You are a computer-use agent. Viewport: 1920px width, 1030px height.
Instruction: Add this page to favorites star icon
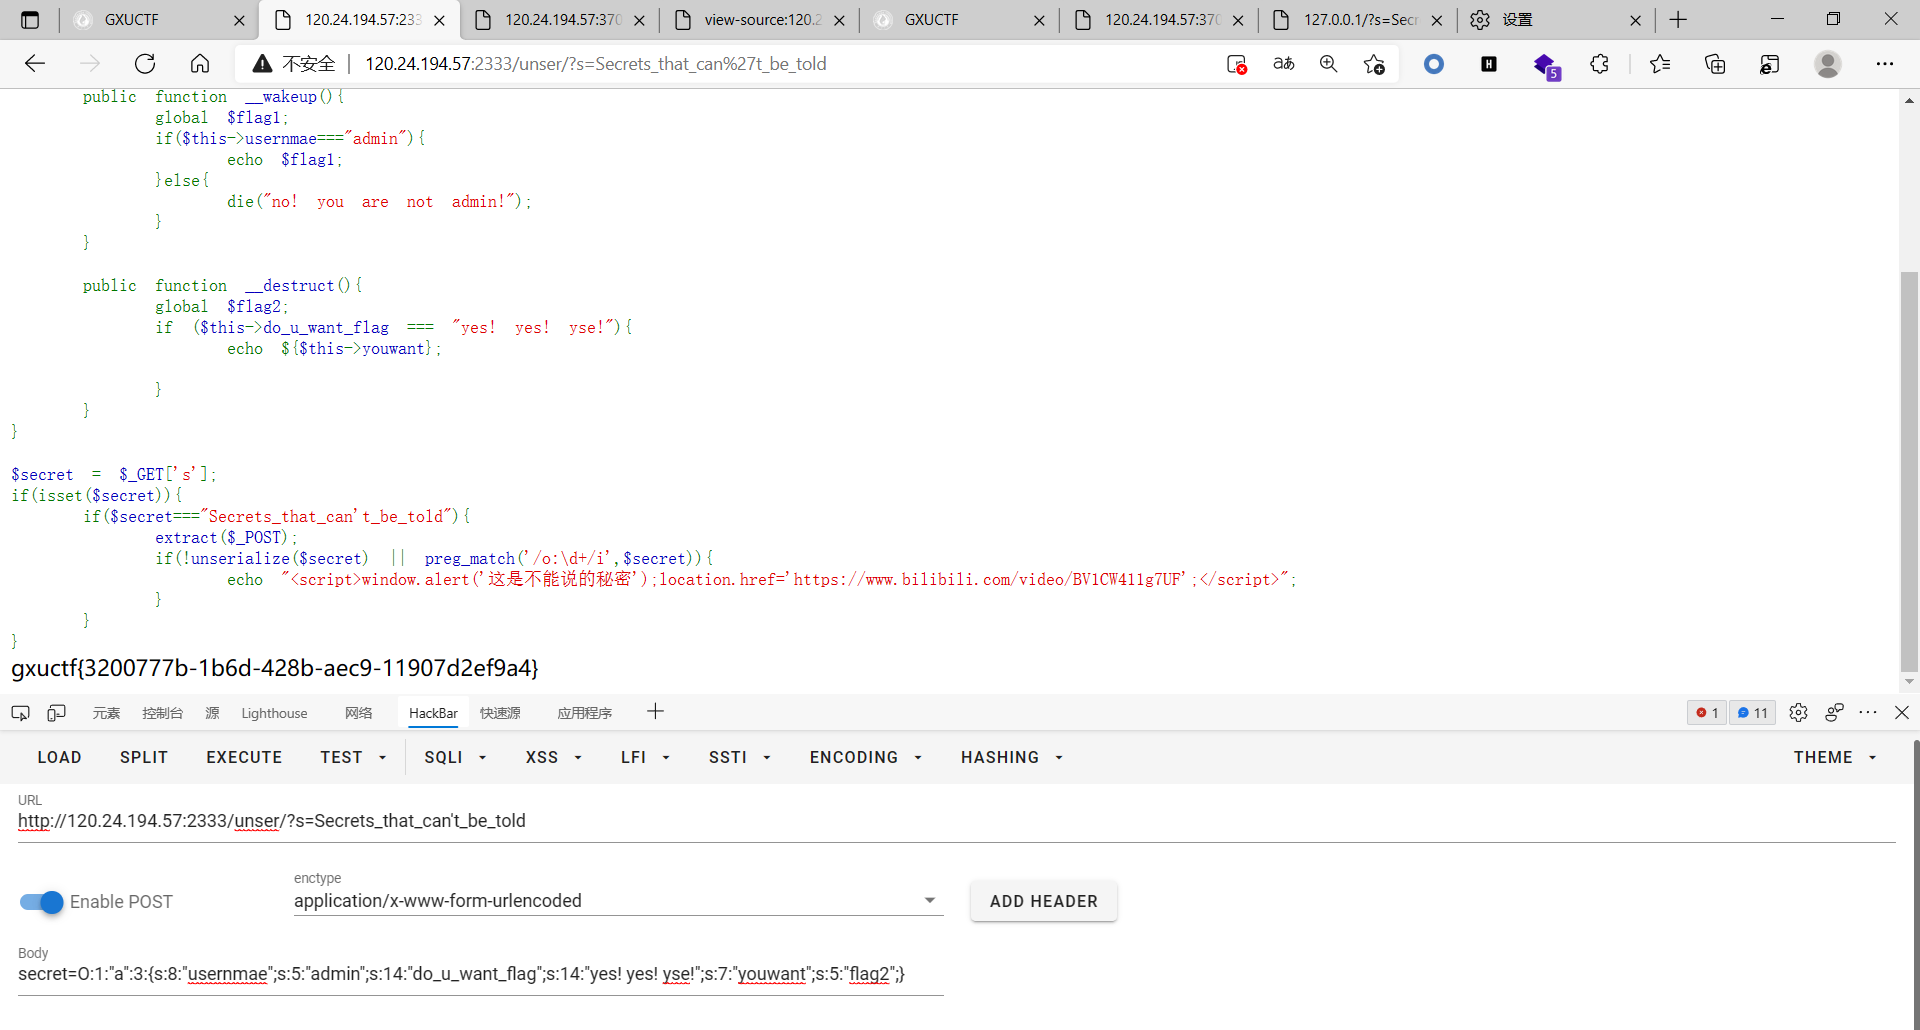[1374, 64]
